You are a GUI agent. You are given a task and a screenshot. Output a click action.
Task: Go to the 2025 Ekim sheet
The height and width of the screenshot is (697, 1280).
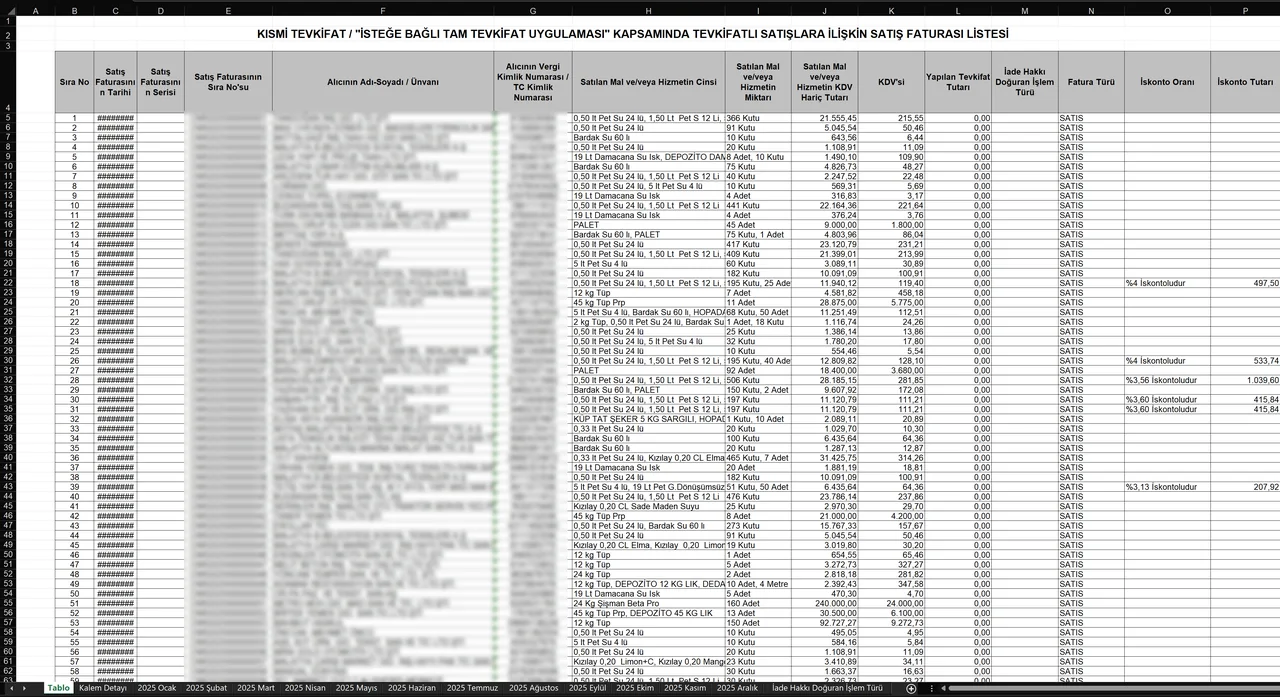tap(635, 689)
